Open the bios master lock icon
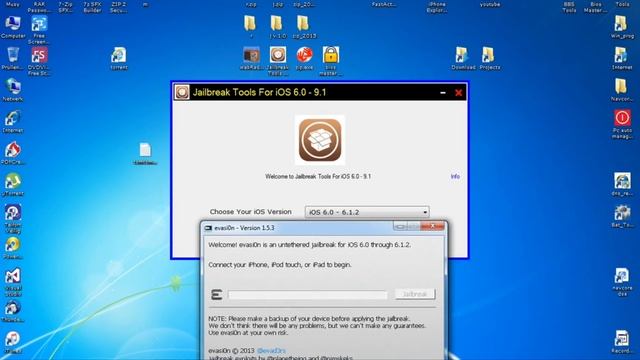This screenshot has height=360, width=640. [x=330, y=61]
